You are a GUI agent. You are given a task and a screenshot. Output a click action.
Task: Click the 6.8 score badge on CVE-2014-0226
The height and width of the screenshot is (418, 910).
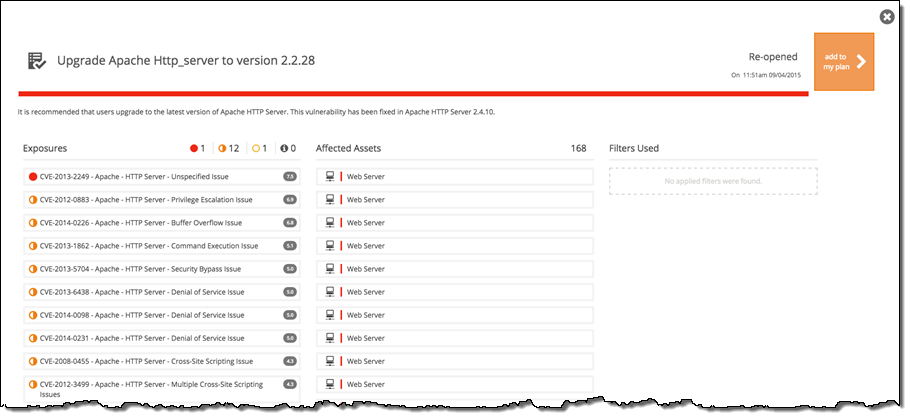tap(290, 223)
